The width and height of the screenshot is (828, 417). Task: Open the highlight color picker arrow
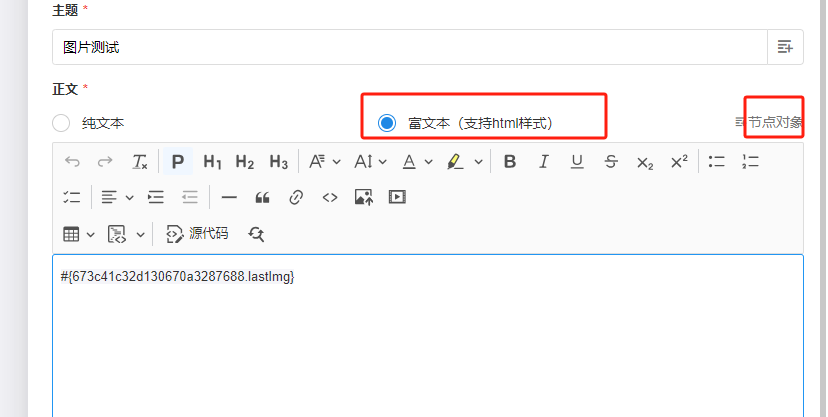[479, 161]
